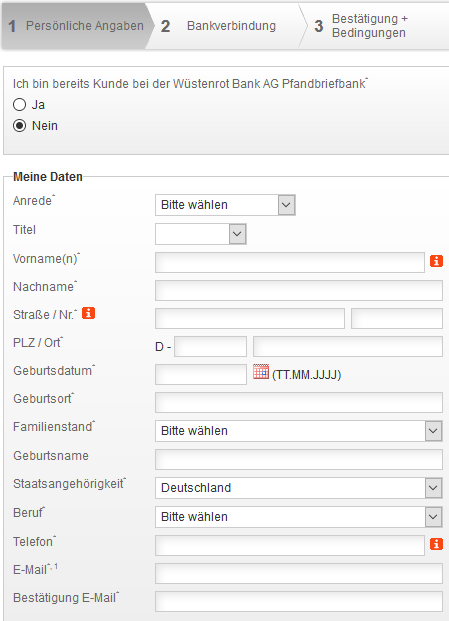Click the Familienstand label
Viewport: 449px width, 621px height.
[54, 427]
